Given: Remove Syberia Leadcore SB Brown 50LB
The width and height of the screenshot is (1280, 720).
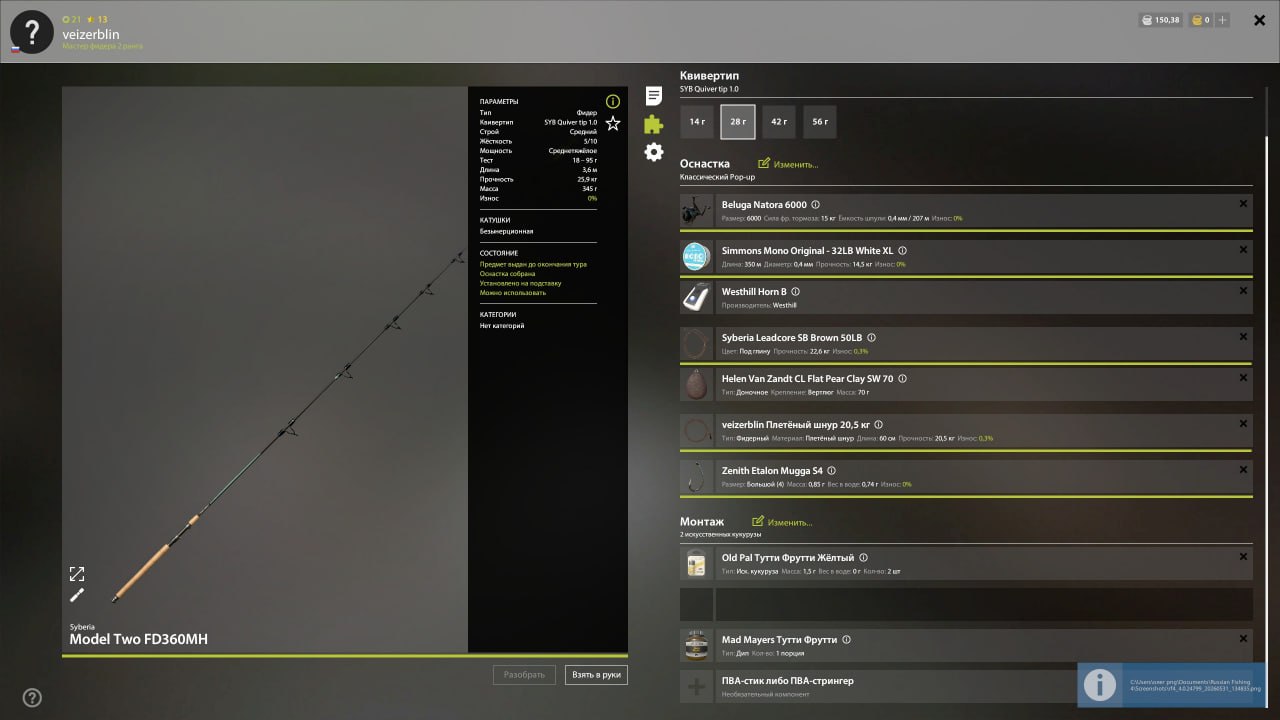Looking at the screenshot, I should pyautogui.click(x=1243, y=337).
